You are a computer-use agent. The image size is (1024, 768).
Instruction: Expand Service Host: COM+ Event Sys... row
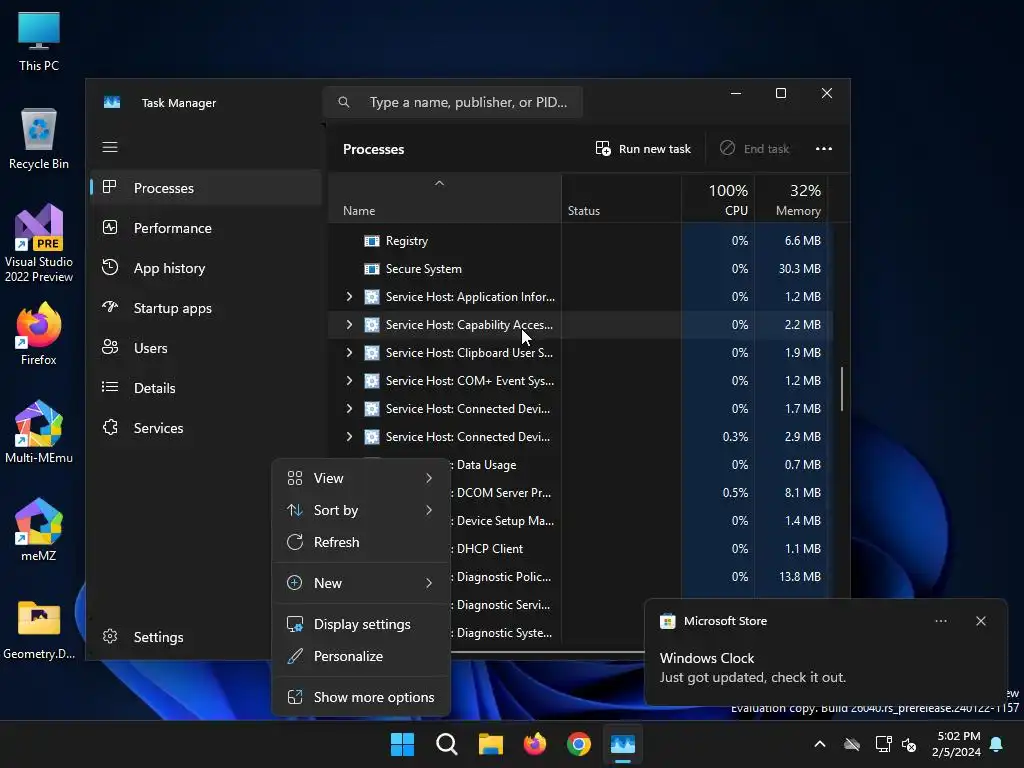pyautogui.click(x=349, y=381)
